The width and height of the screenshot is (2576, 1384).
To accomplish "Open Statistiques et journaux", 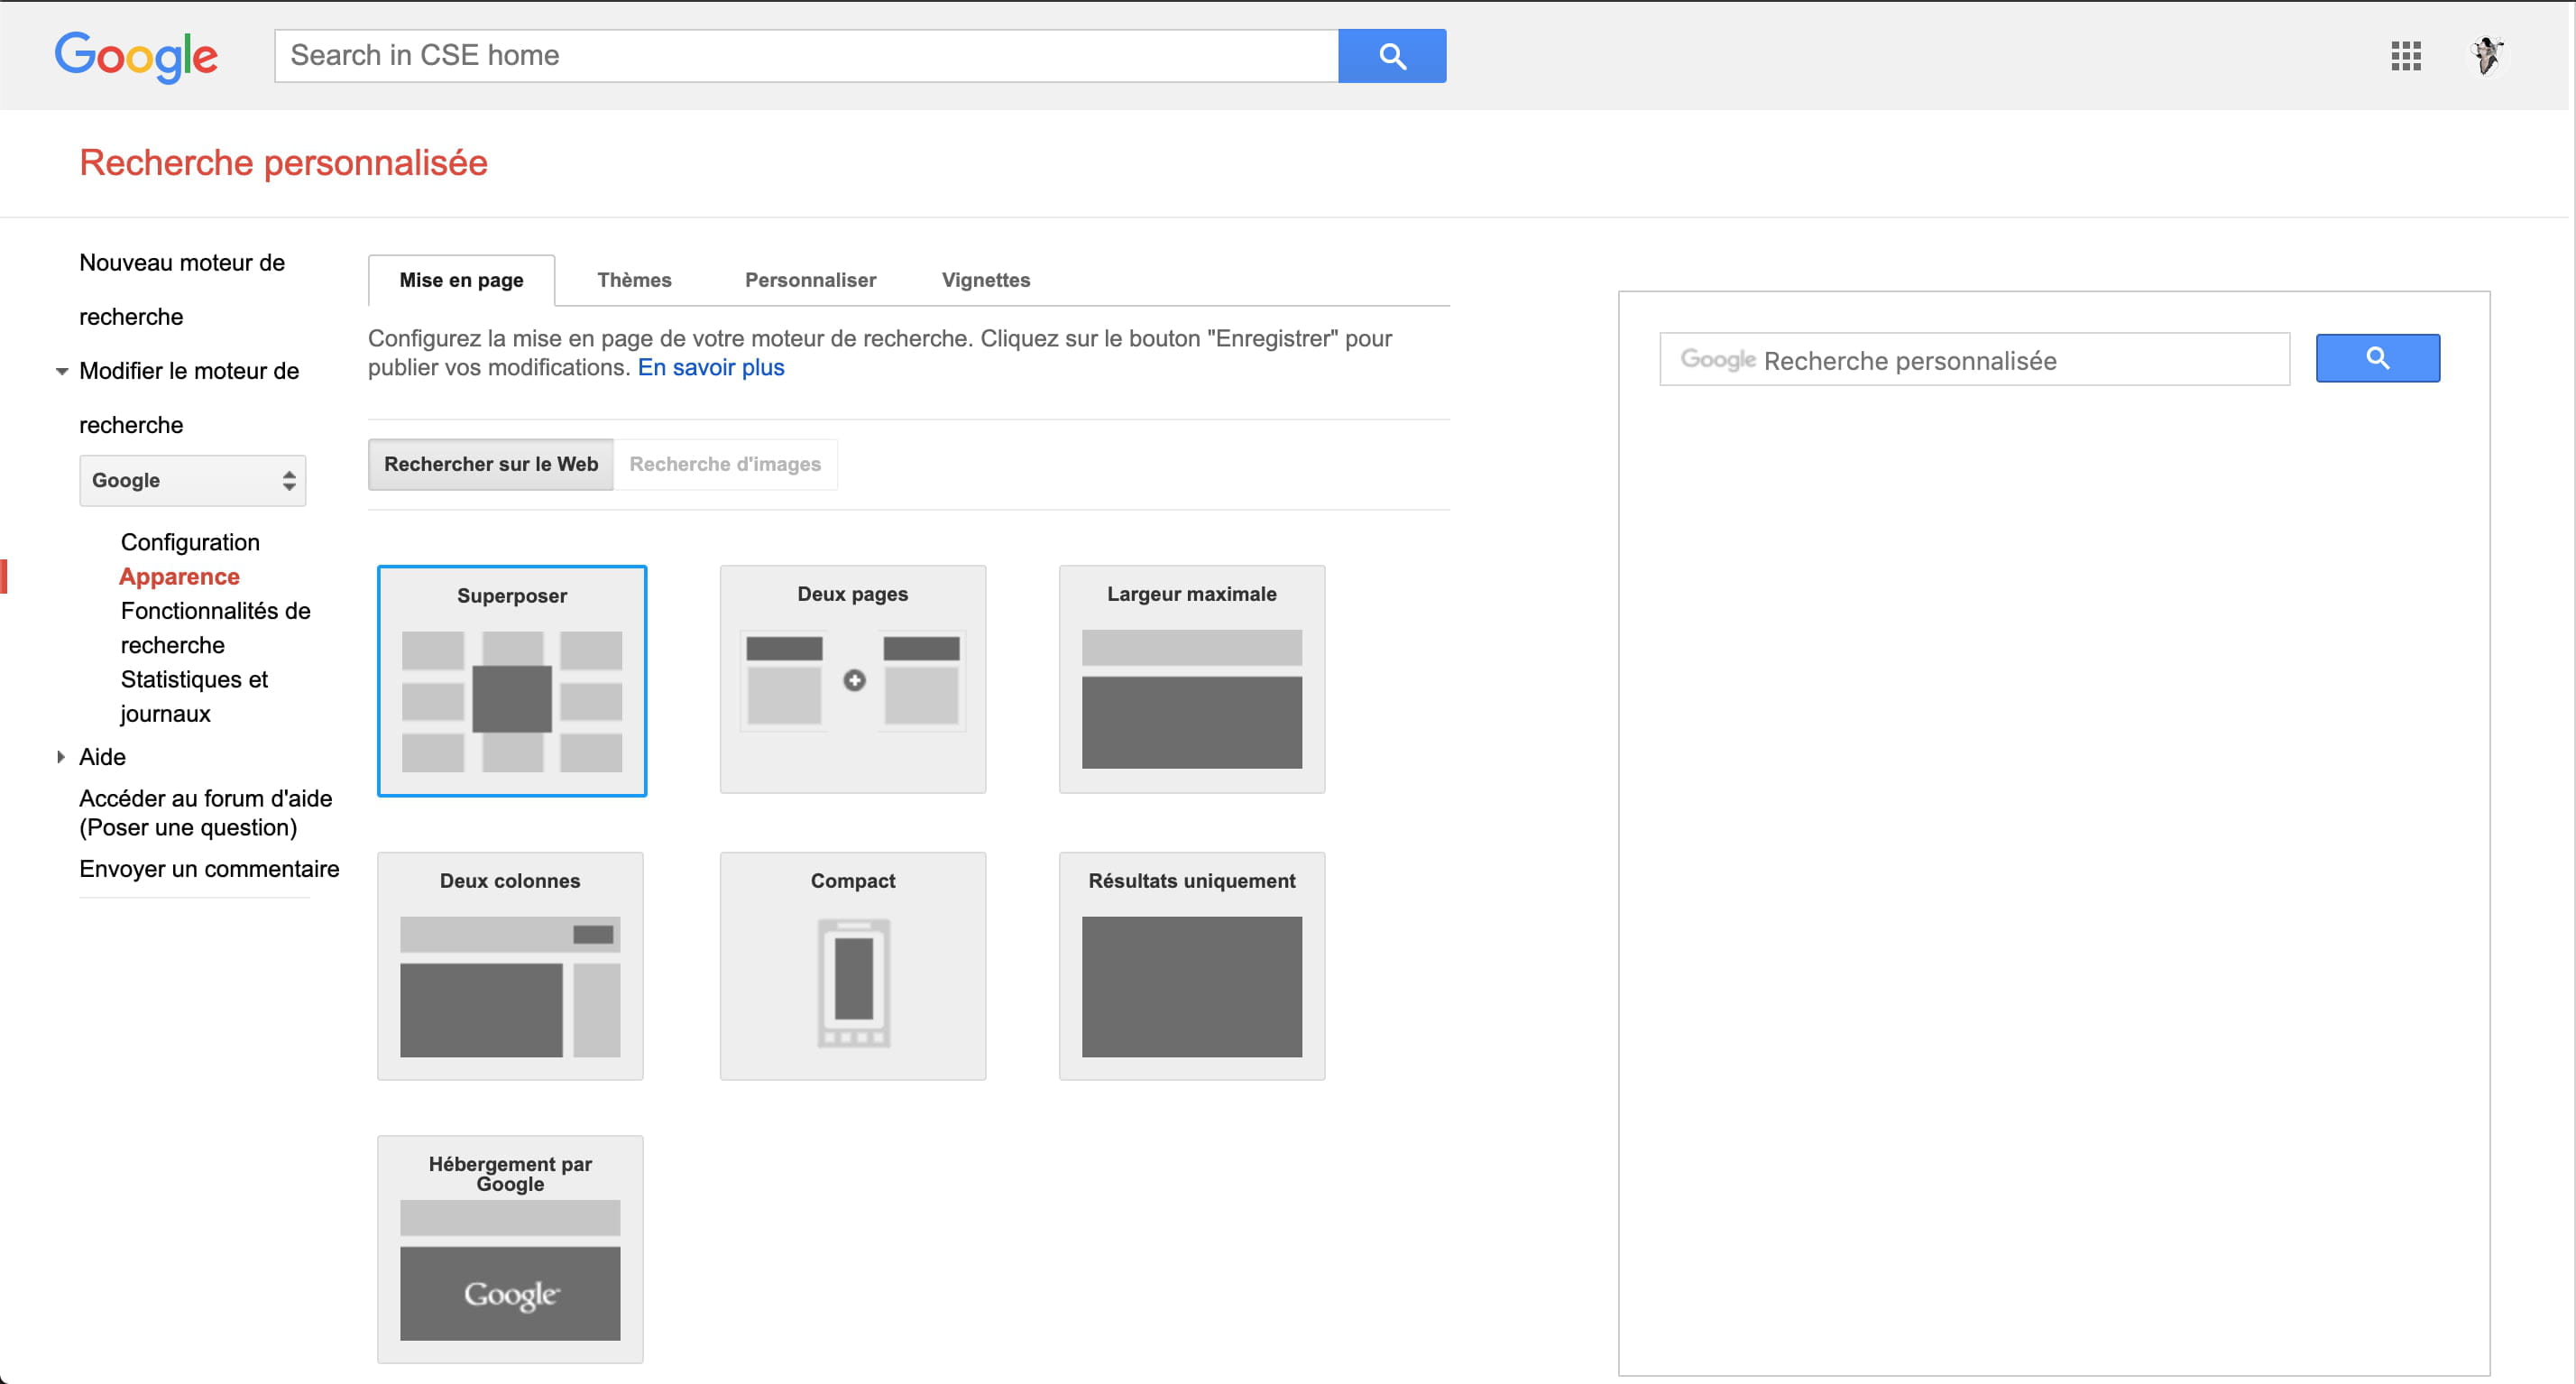I will tap(194, 696).
